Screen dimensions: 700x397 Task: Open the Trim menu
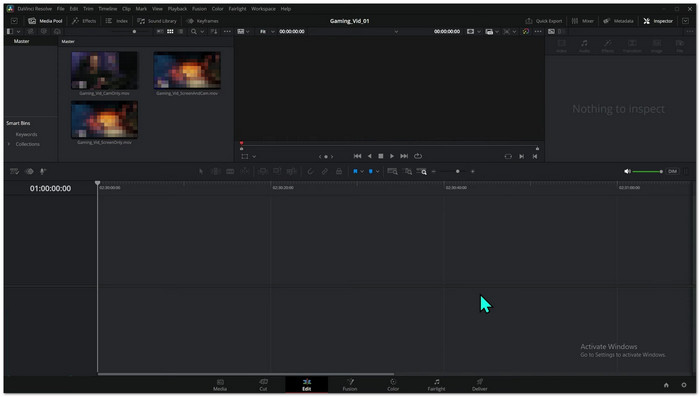point(88,8)
